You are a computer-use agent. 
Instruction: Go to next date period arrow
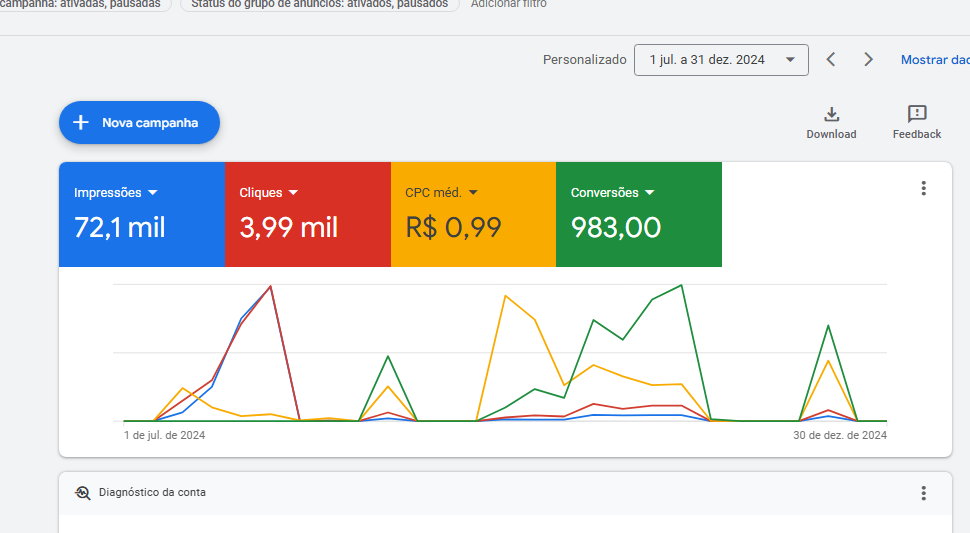[868, 60]
